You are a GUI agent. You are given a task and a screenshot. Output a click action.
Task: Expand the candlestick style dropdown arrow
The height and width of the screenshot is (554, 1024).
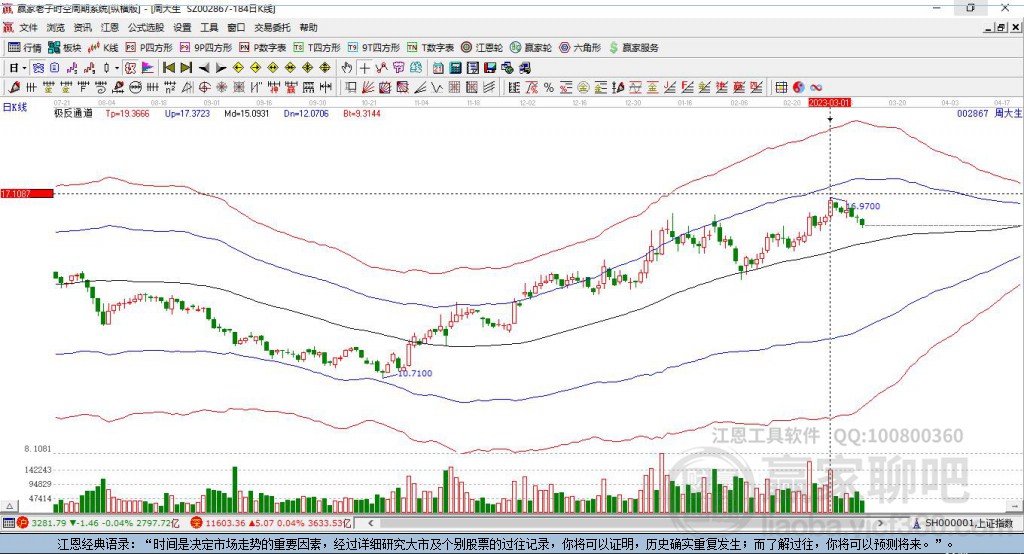[117, 68]
